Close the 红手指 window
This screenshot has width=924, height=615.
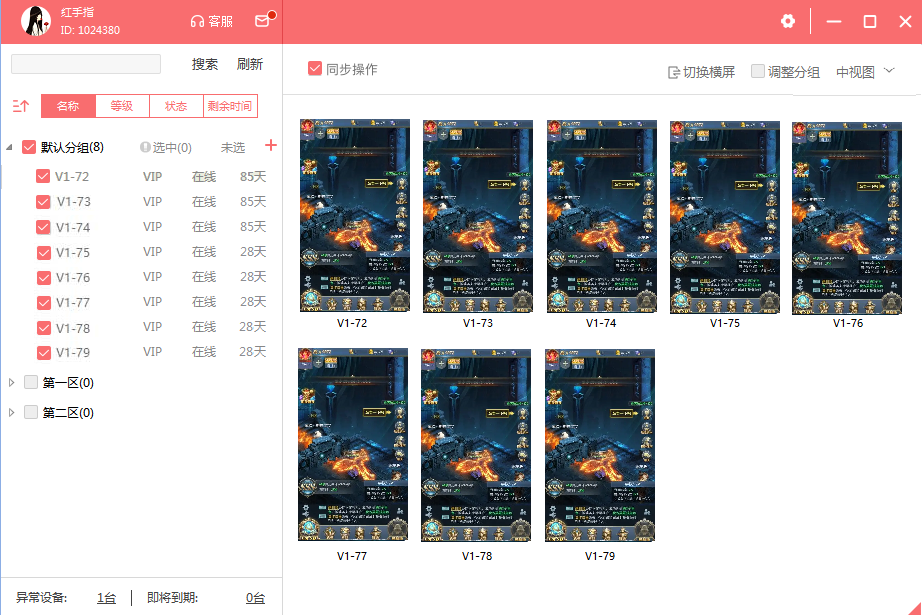pyautogui.click(x=905, y=22)
